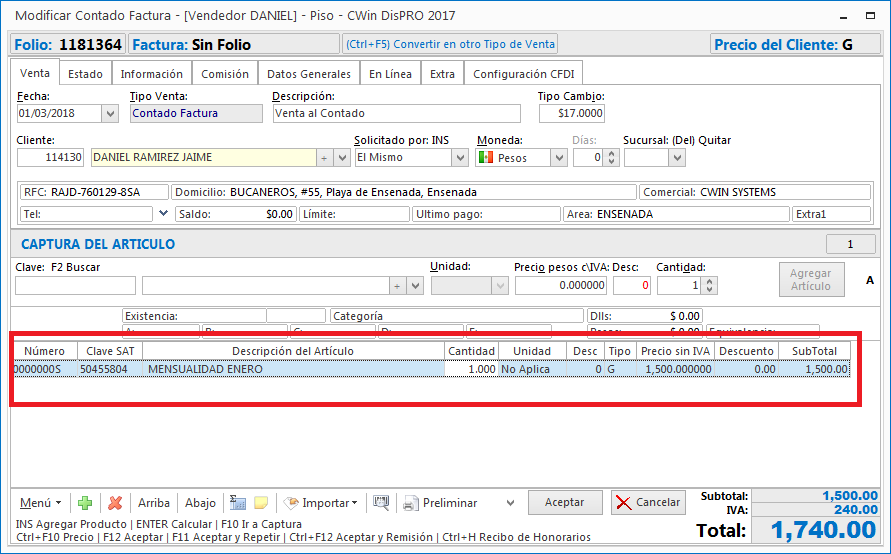This screenshot has width=891, height=554.
Task: Expand the Solicitado por dropdown
Action: pyautogui.click(x=459, y=158)
